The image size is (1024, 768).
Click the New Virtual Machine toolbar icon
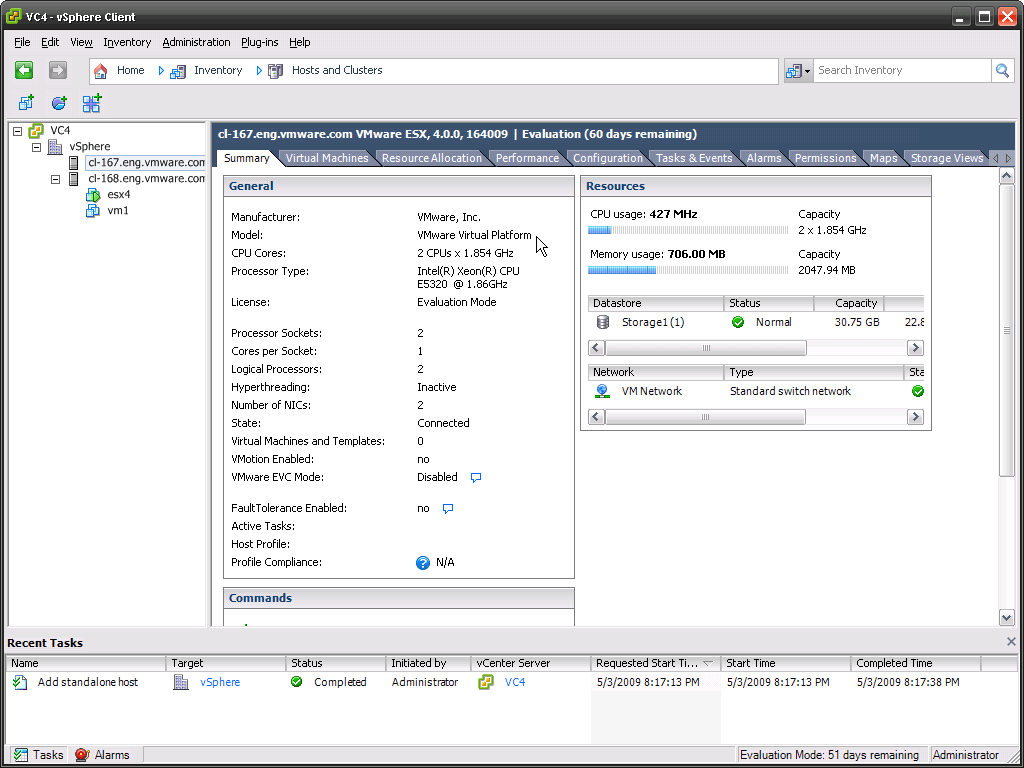click(26, 103)
